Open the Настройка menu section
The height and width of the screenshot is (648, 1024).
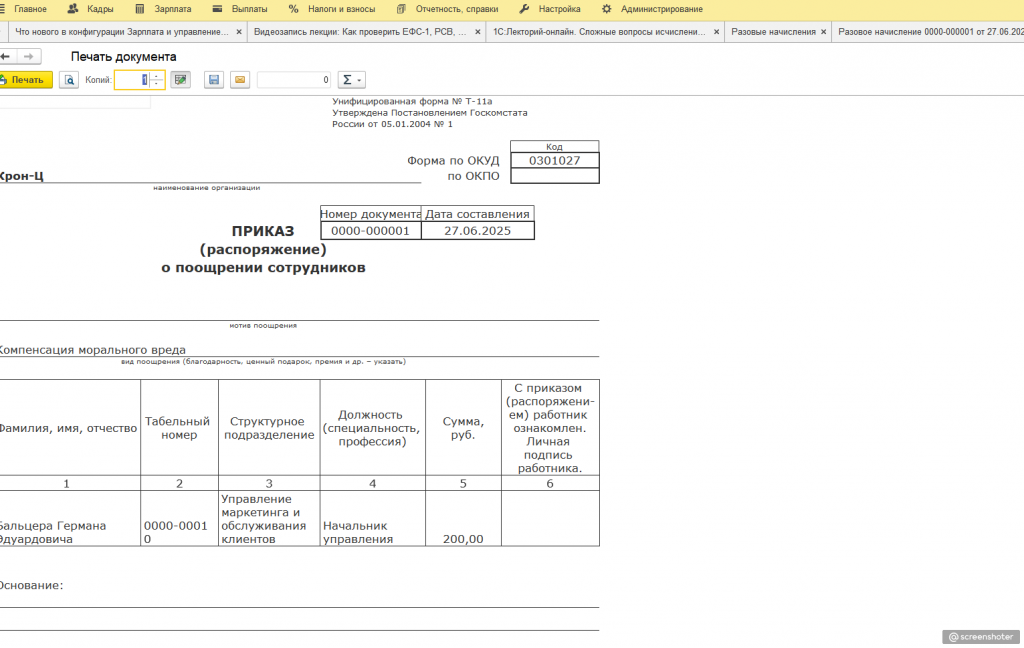(560, 9)
